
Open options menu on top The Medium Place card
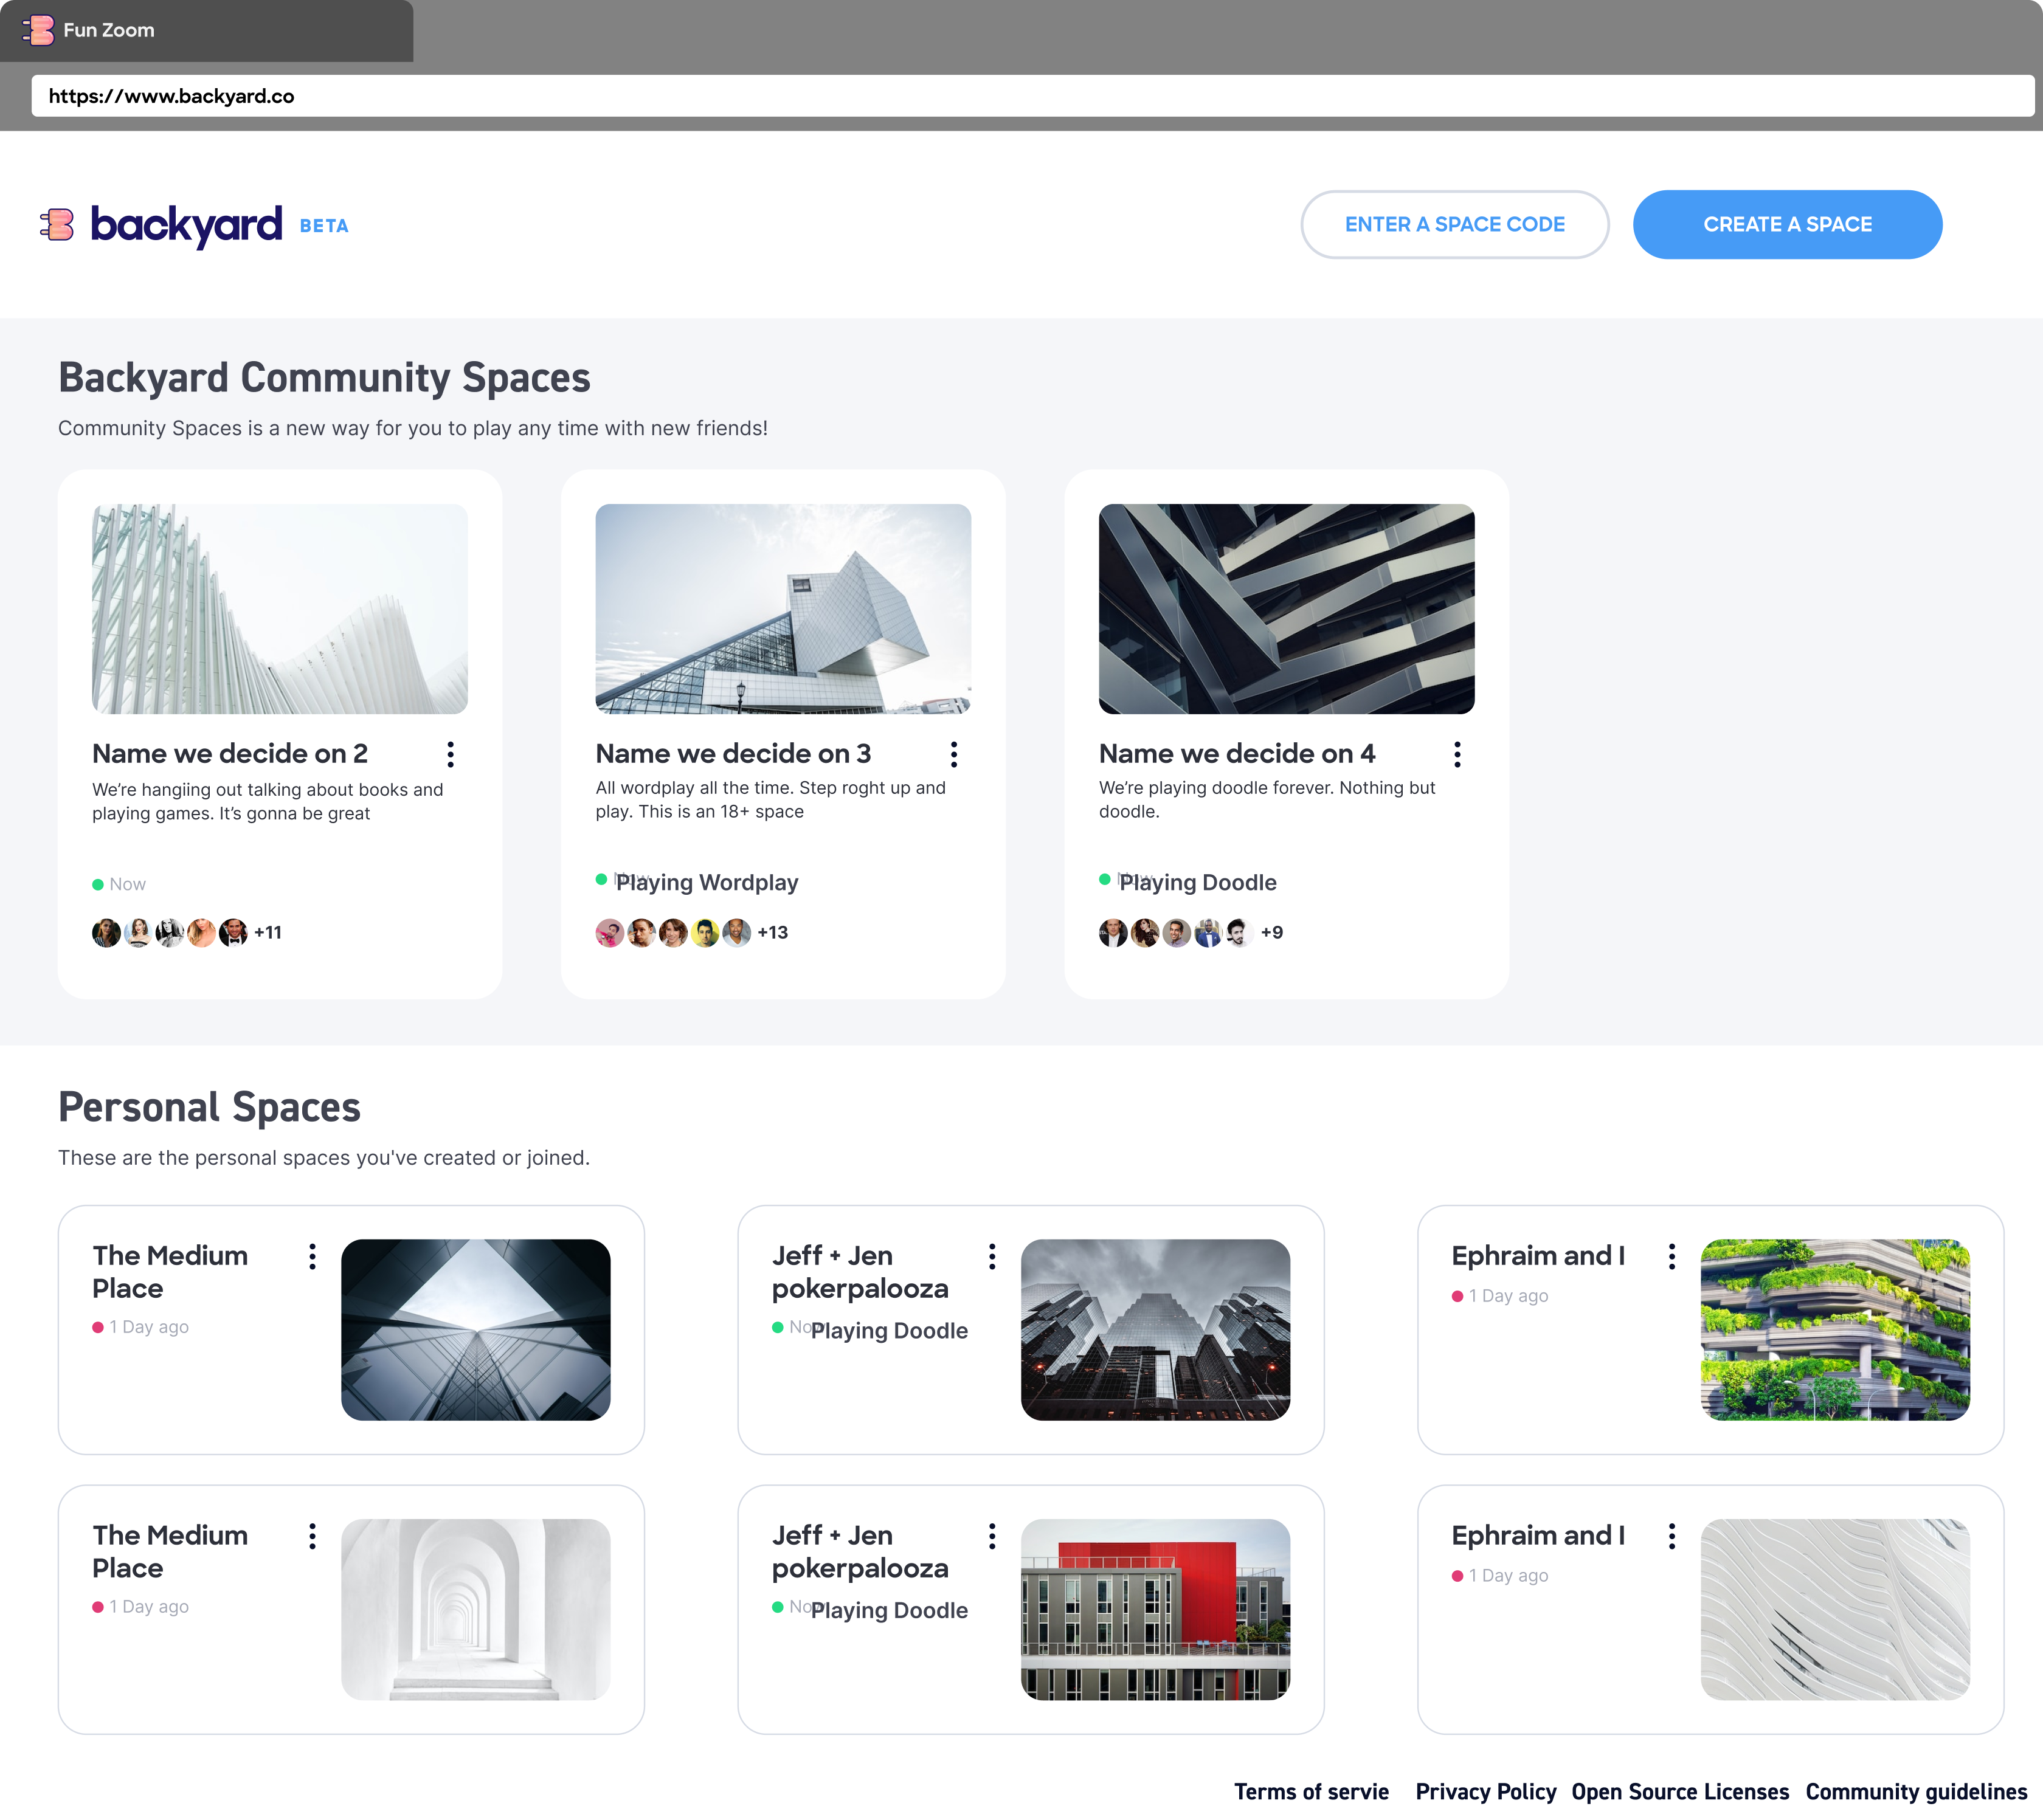tap(313, 1257)
